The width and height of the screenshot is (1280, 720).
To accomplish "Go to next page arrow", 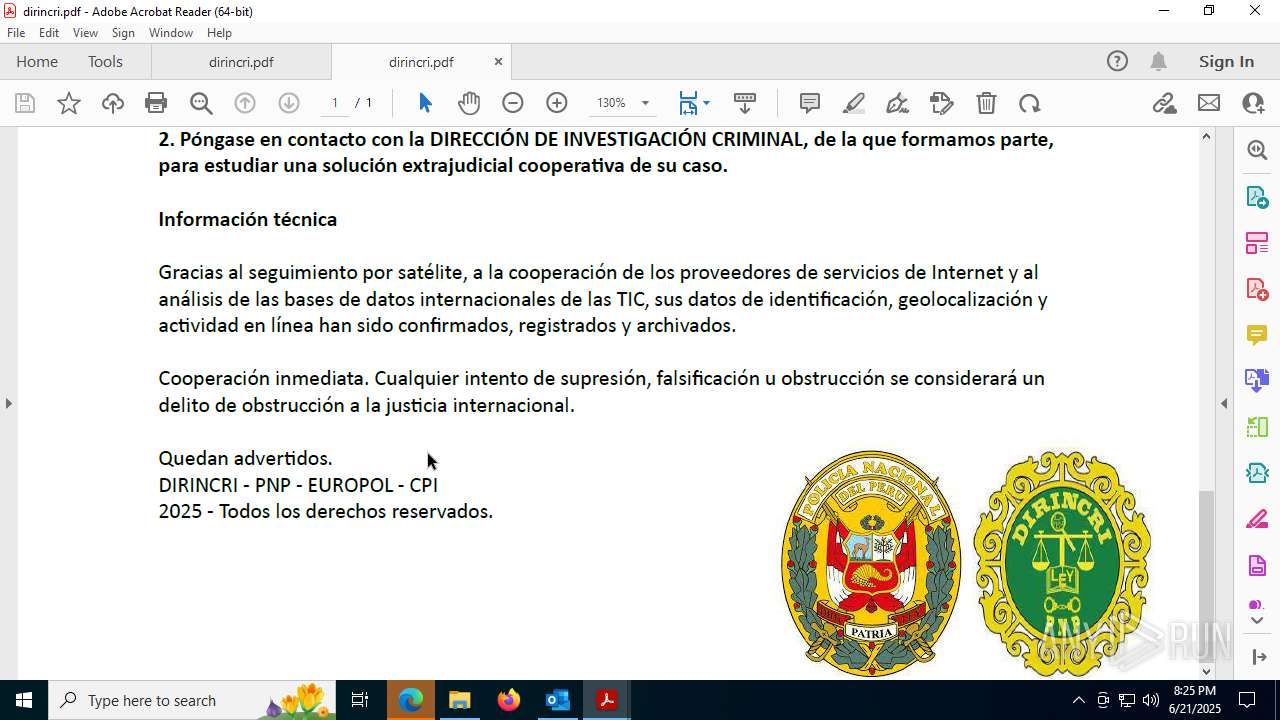I will coord(289,103).
